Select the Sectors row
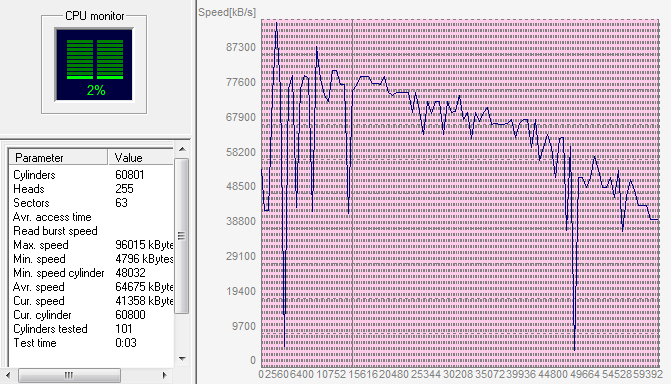This screenshot has height=384, width=671. pos(92,203)
